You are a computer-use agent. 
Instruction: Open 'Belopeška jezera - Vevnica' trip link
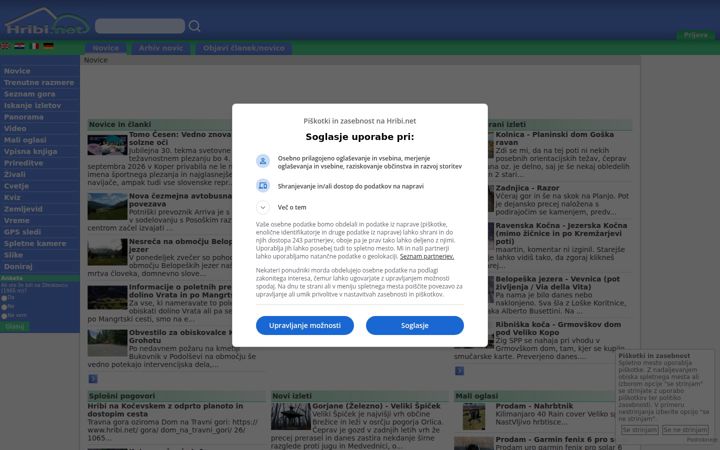(557, 283)
